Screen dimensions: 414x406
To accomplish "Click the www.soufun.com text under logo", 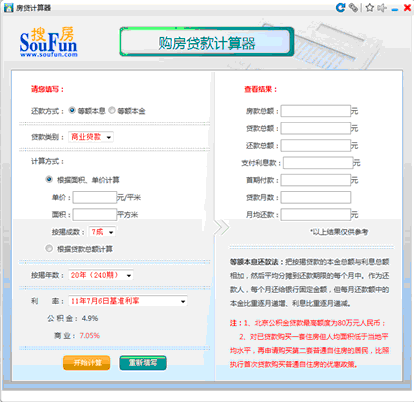I will (49, 54).
